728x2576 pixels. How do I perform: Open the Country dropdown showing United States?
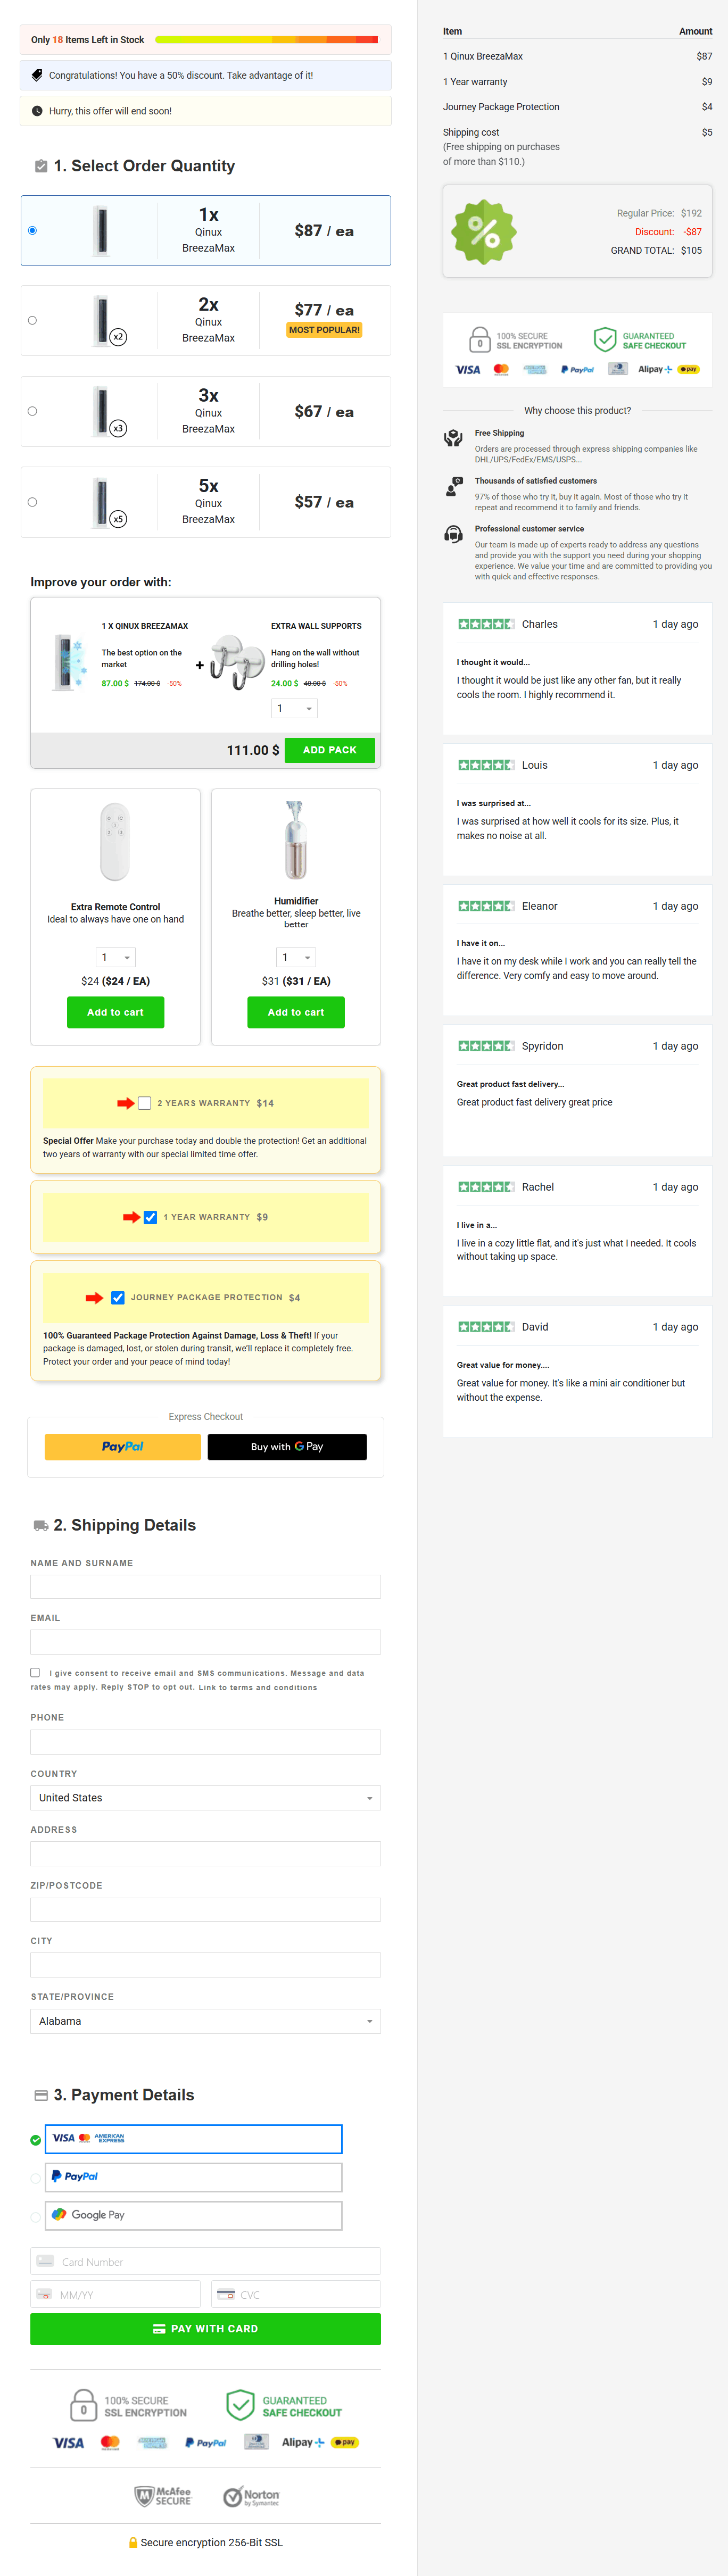click(x=205, y=1797)
